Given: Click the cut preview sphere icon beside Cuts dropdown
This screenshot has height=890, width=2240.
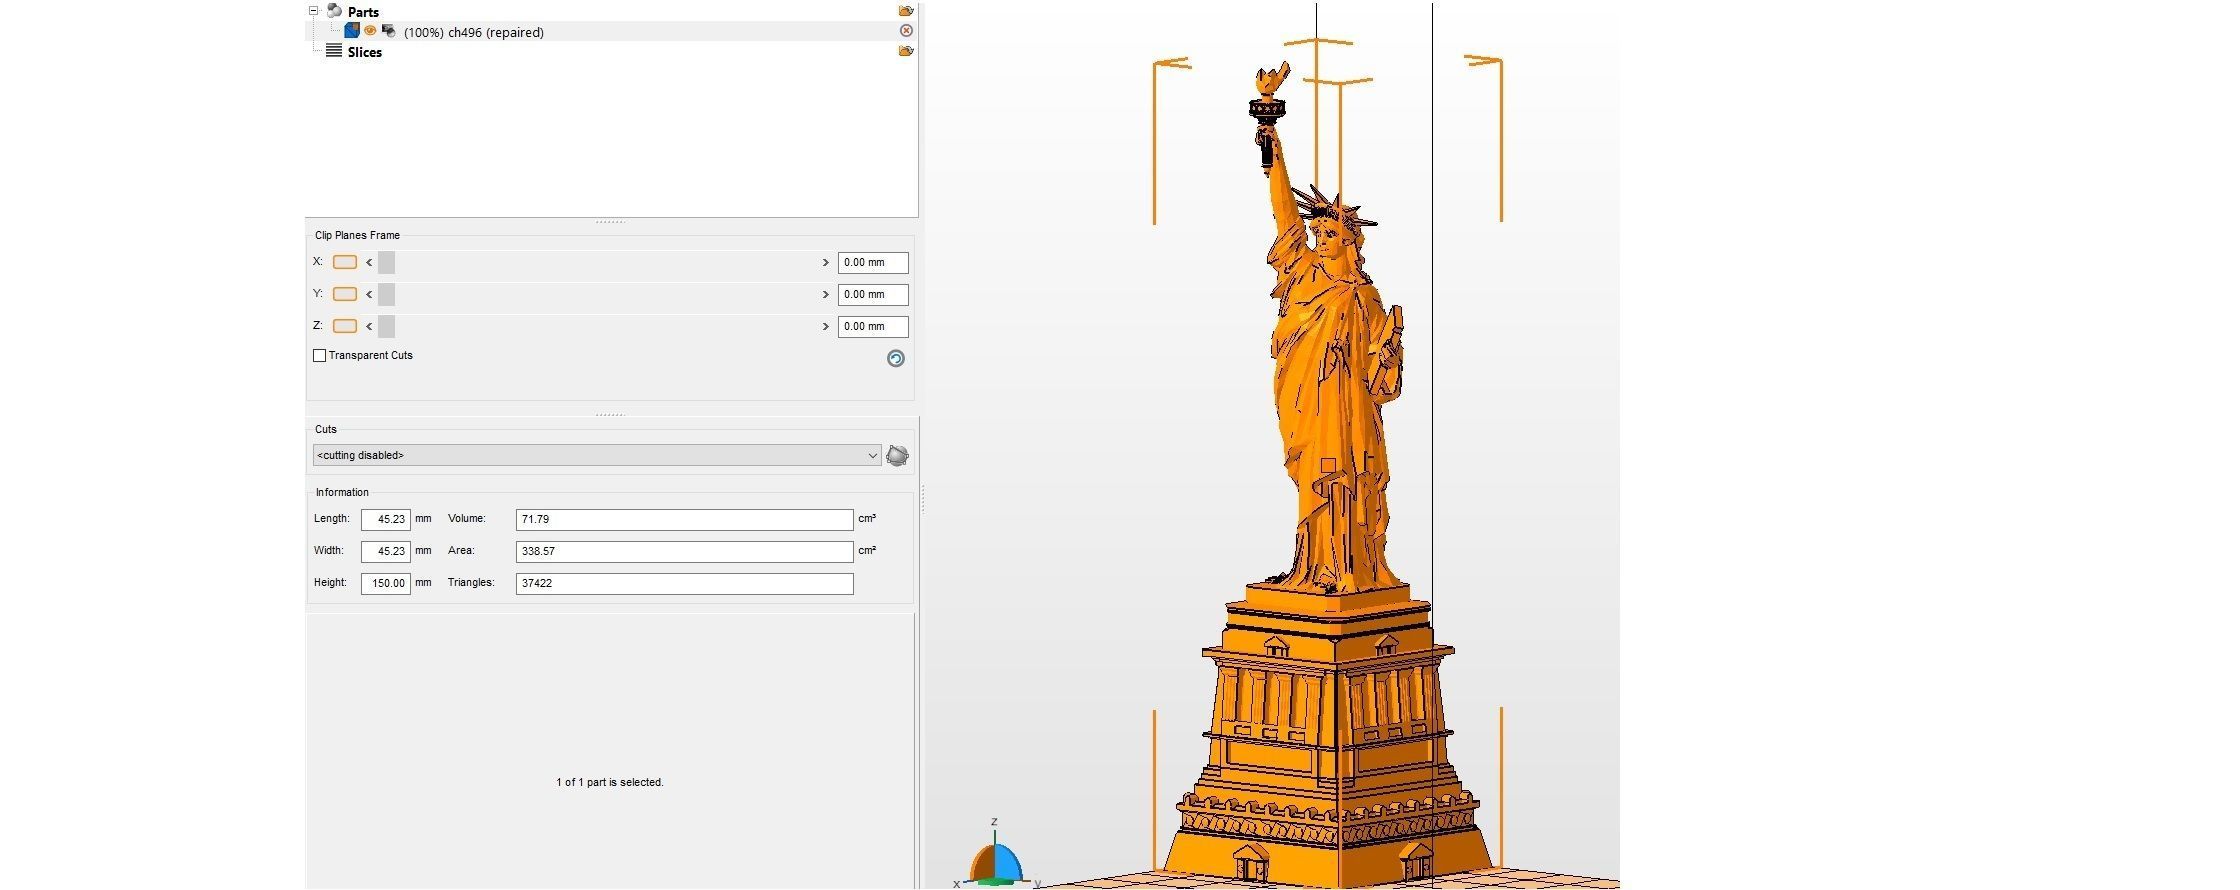Looking at the screenshot, I should click(898, 456).
